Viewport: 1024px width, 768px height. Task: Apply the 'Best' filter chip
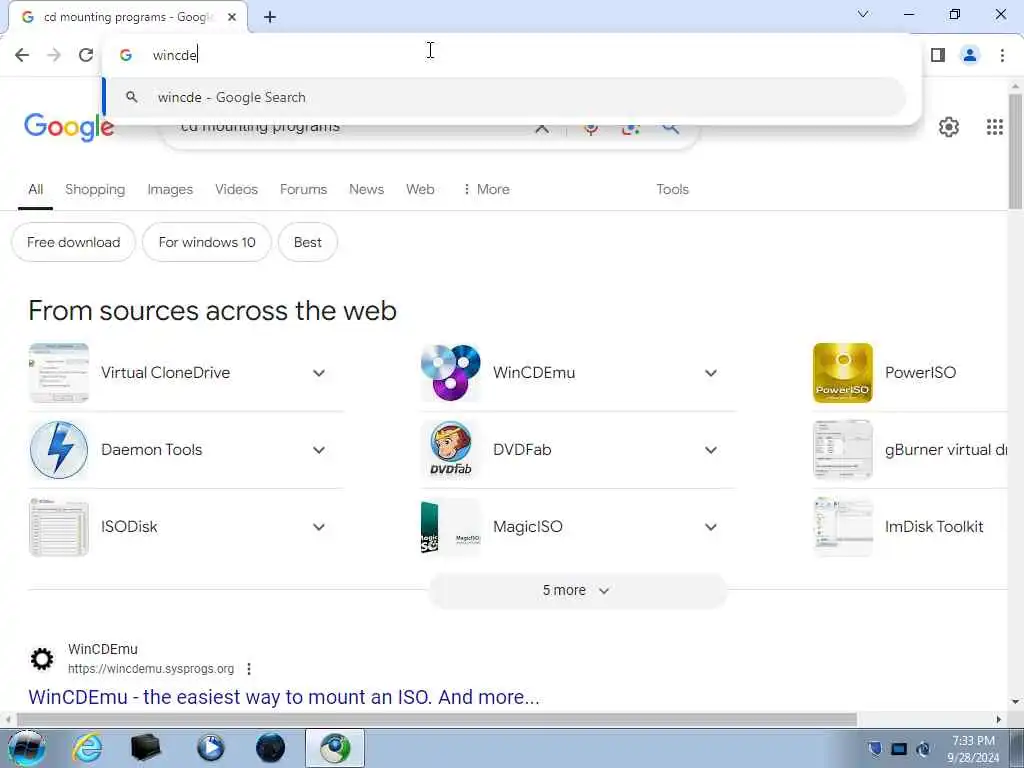[x=308, y=242]
